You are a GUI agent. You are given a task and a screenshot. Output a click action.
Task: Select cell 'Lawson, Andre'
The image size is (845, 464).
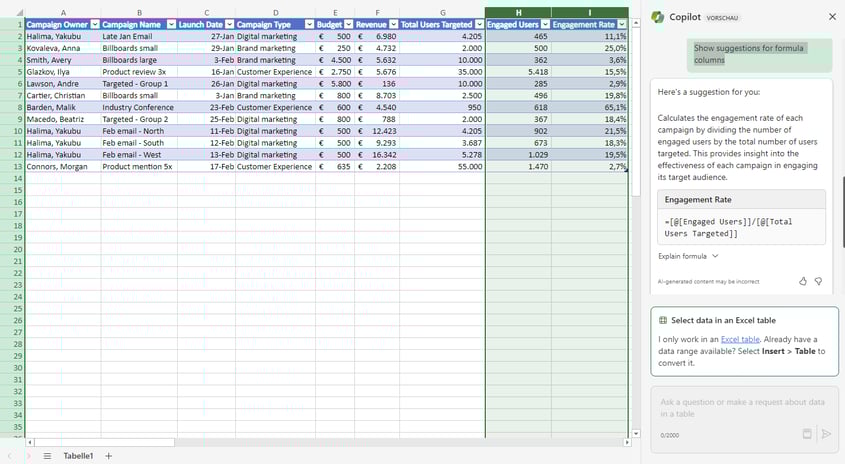[x=63, y=84]
